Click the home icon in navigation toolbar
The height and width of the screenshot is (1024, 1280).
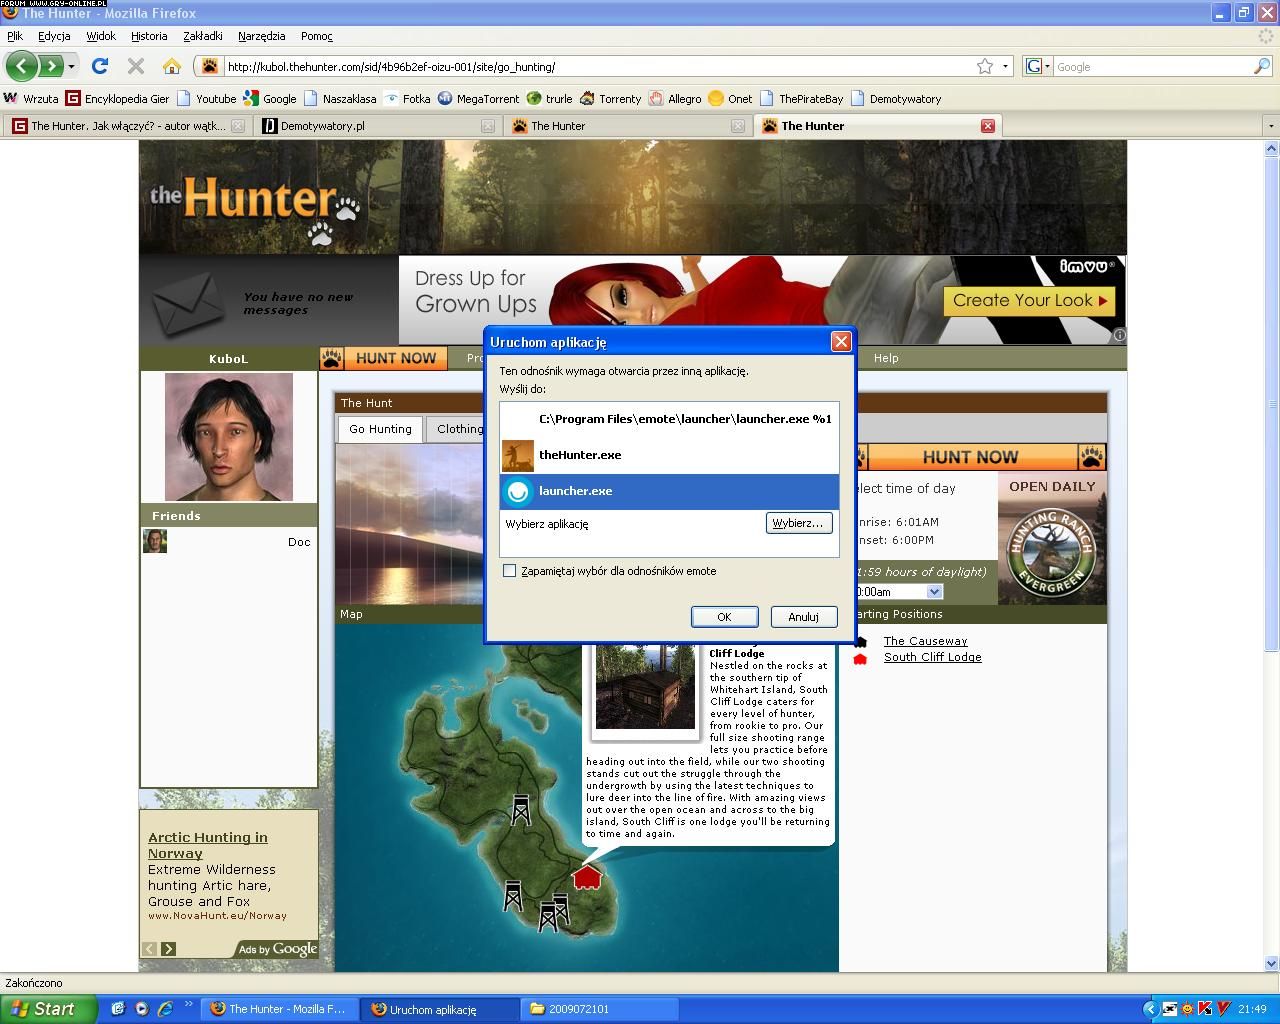coord(172,66)
